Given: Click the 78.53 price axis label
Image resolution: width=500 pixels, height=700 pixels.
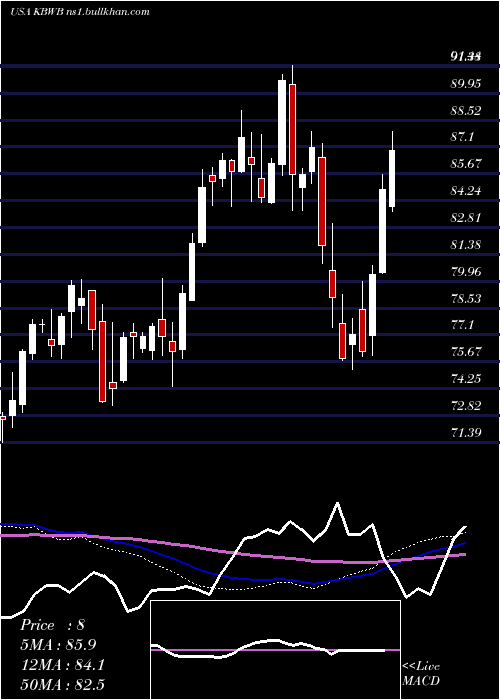Looking at the screenshot, I should tap(466, 298).
